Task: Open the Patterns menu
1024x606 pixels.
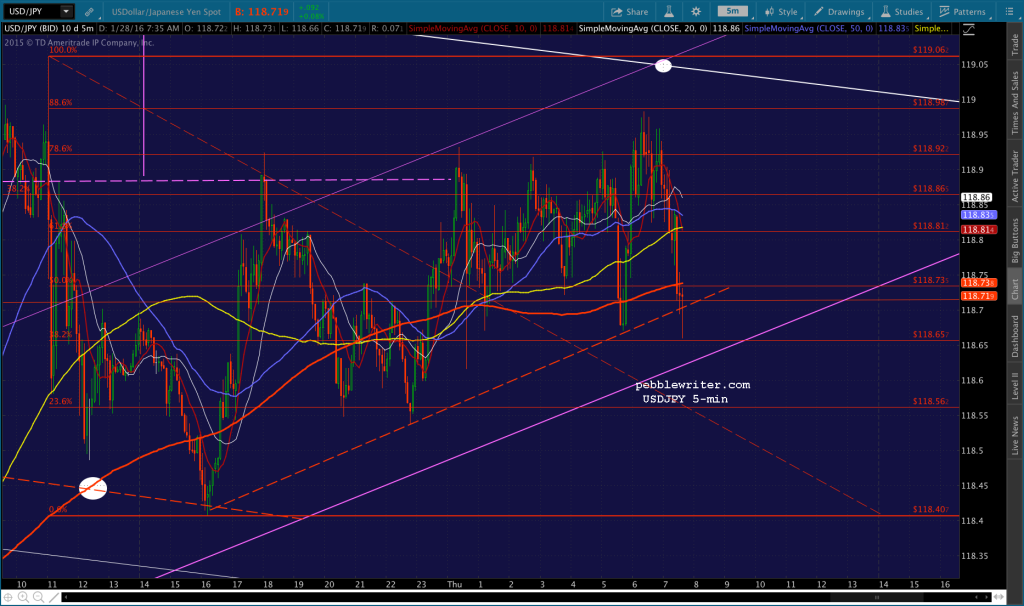Action: click(x=963, y=12)
